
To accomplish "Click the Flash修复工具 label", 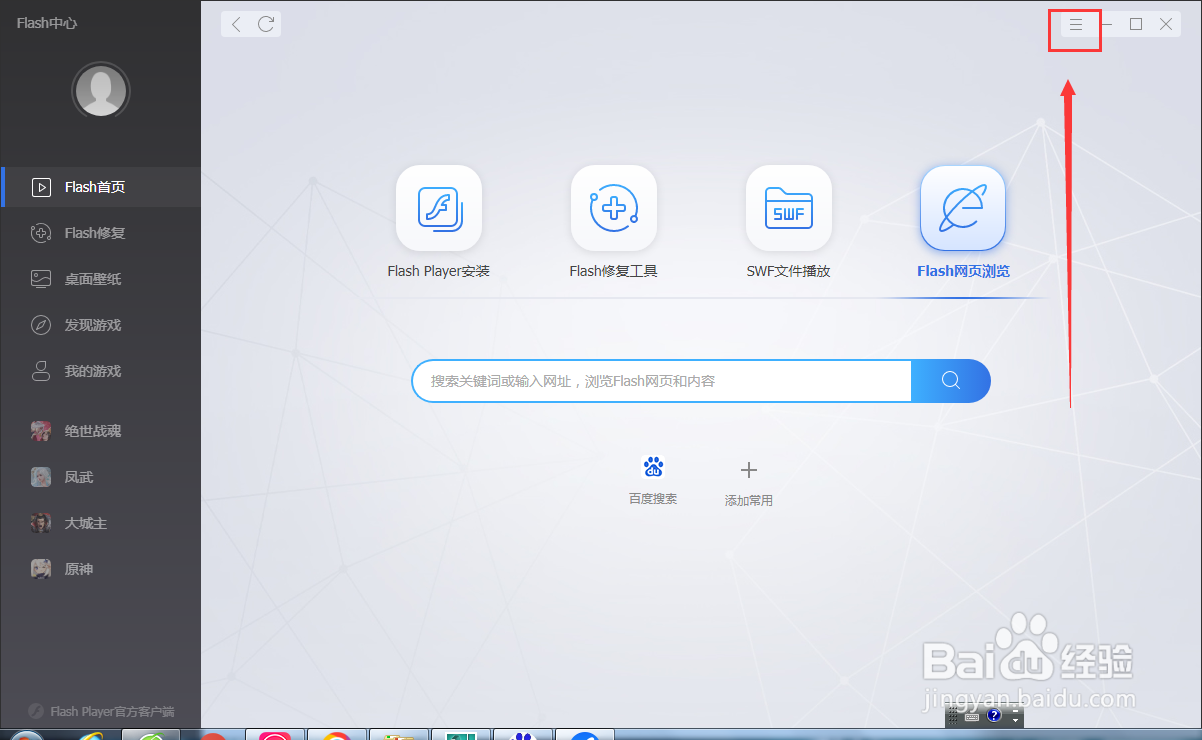I will click(614, 271).
